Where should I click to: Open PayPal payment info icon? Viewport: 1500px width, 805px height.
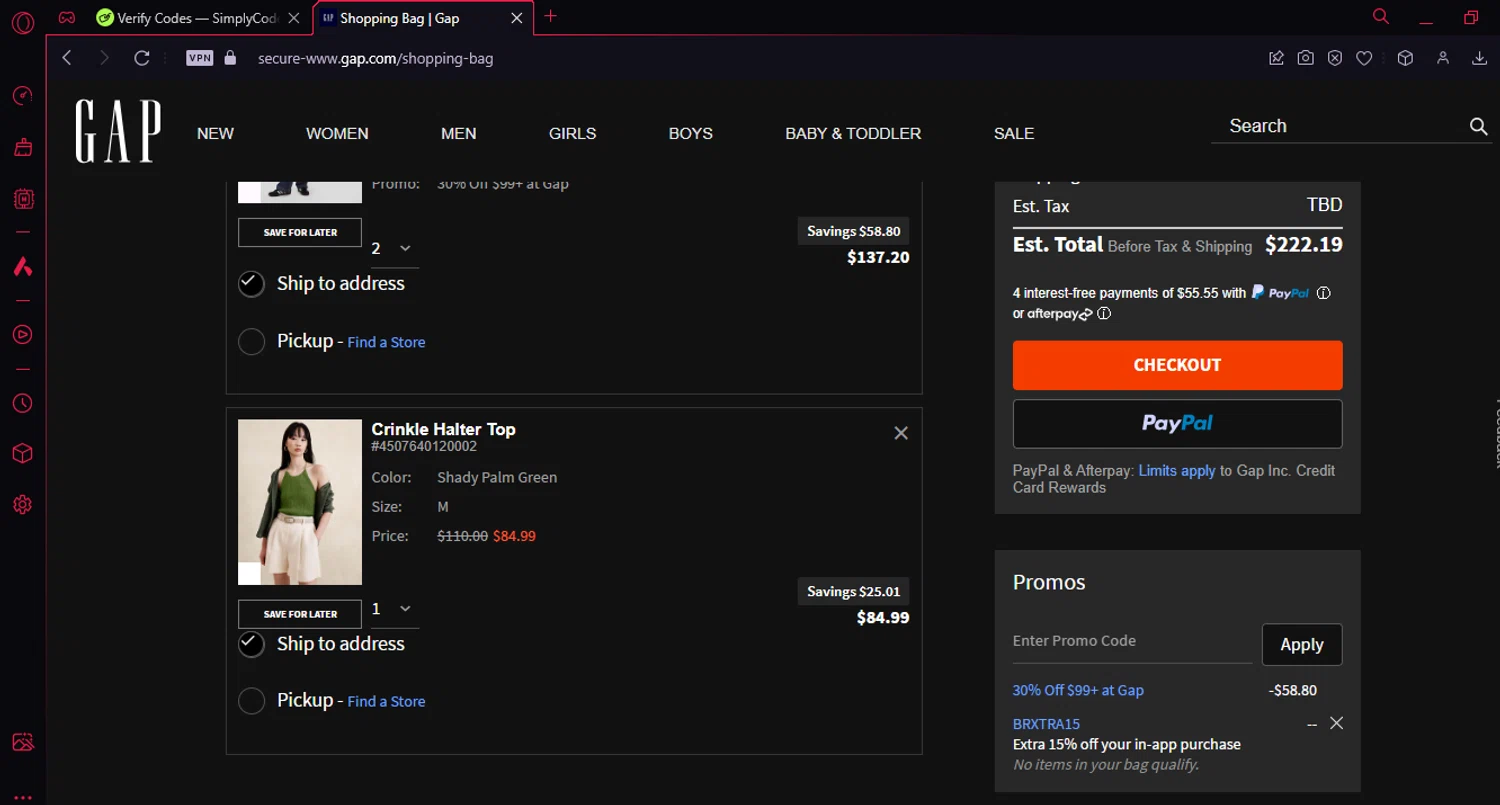(1324, 293)
